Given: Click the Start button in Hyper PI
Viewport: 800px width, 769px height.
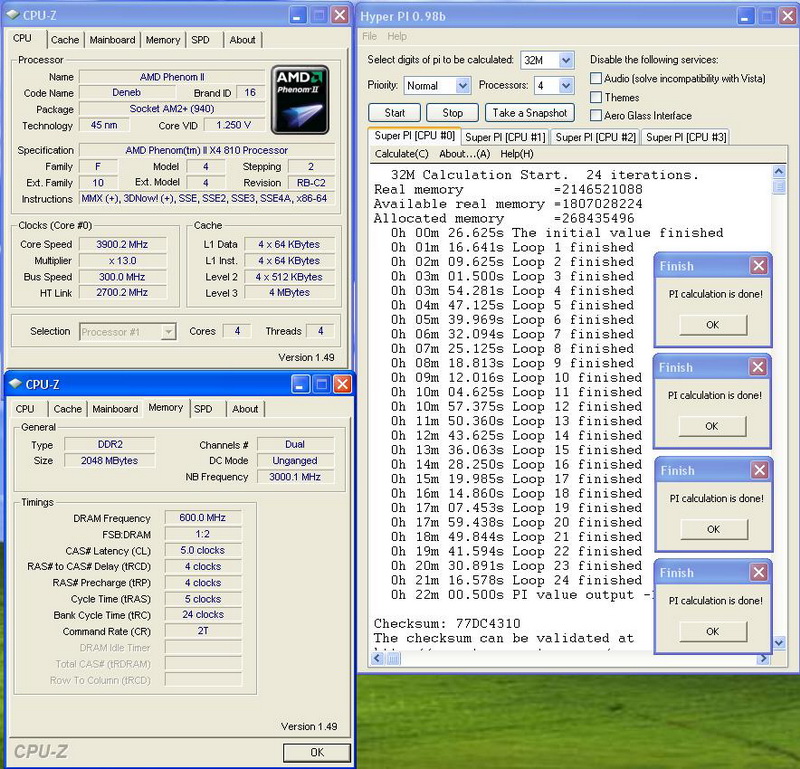Looking at the screenshot, I should 394,113.
